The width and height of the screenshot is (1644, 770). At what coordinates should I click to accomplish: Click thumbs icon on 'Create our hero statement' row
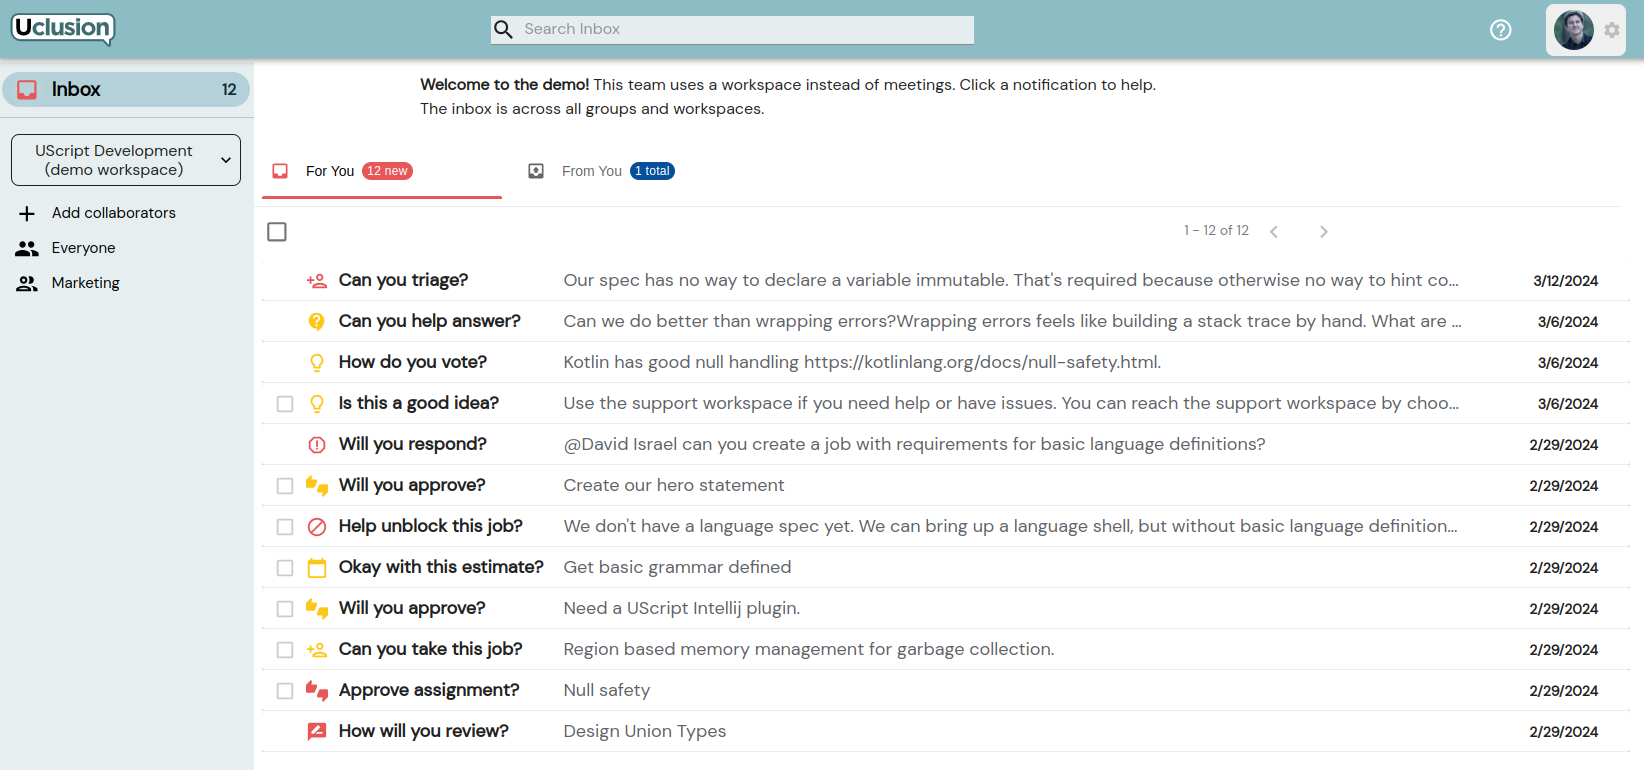coord(317,486)
